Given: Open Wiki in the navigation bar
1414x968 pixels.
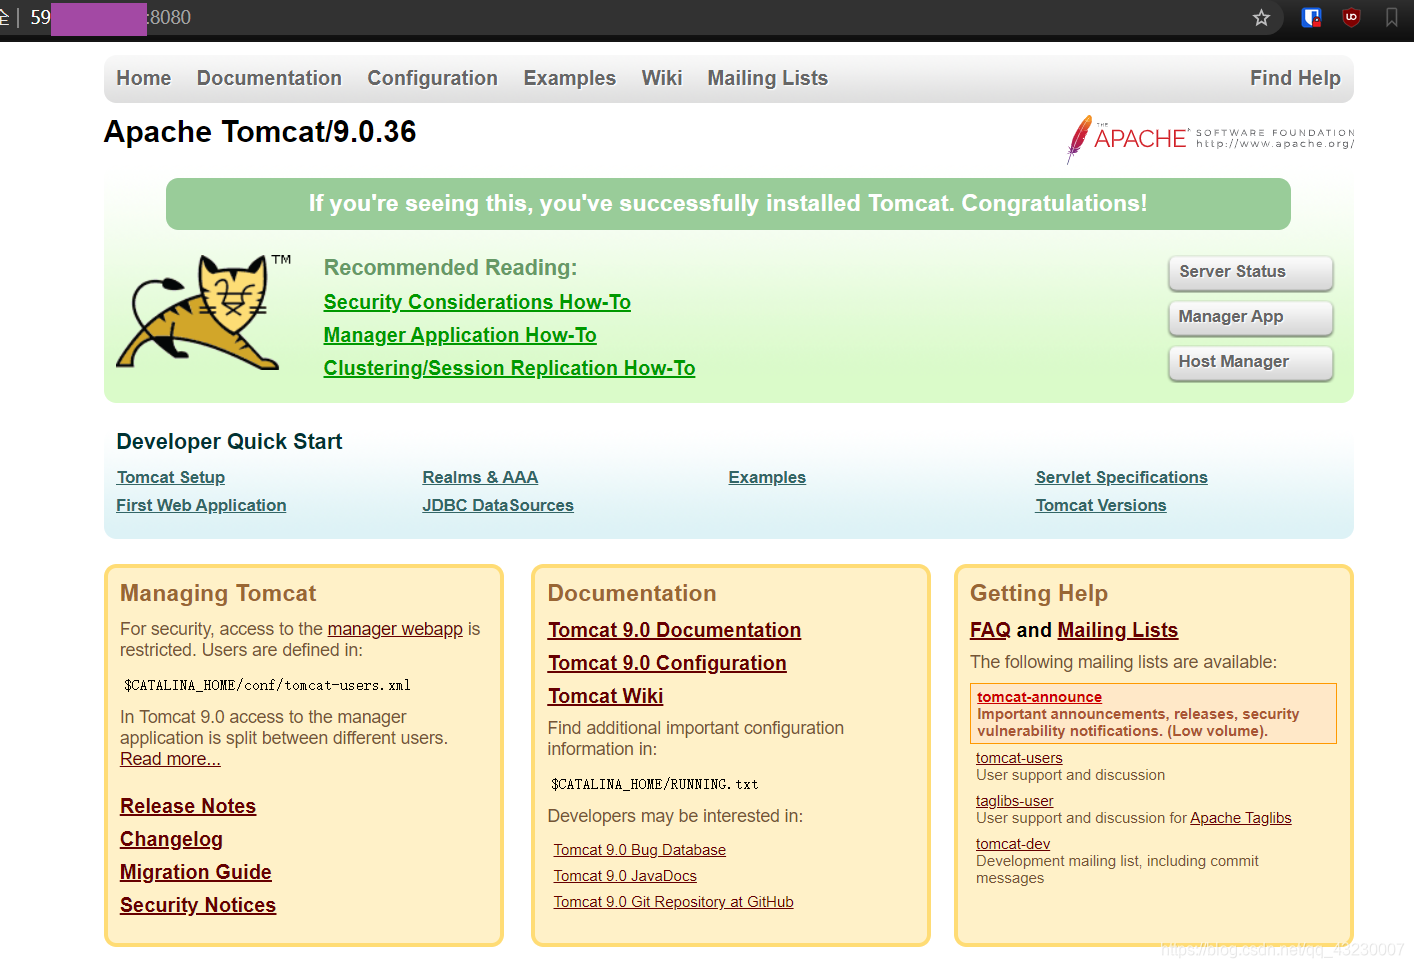Looking at the screenshot, I should pos(661,78).
